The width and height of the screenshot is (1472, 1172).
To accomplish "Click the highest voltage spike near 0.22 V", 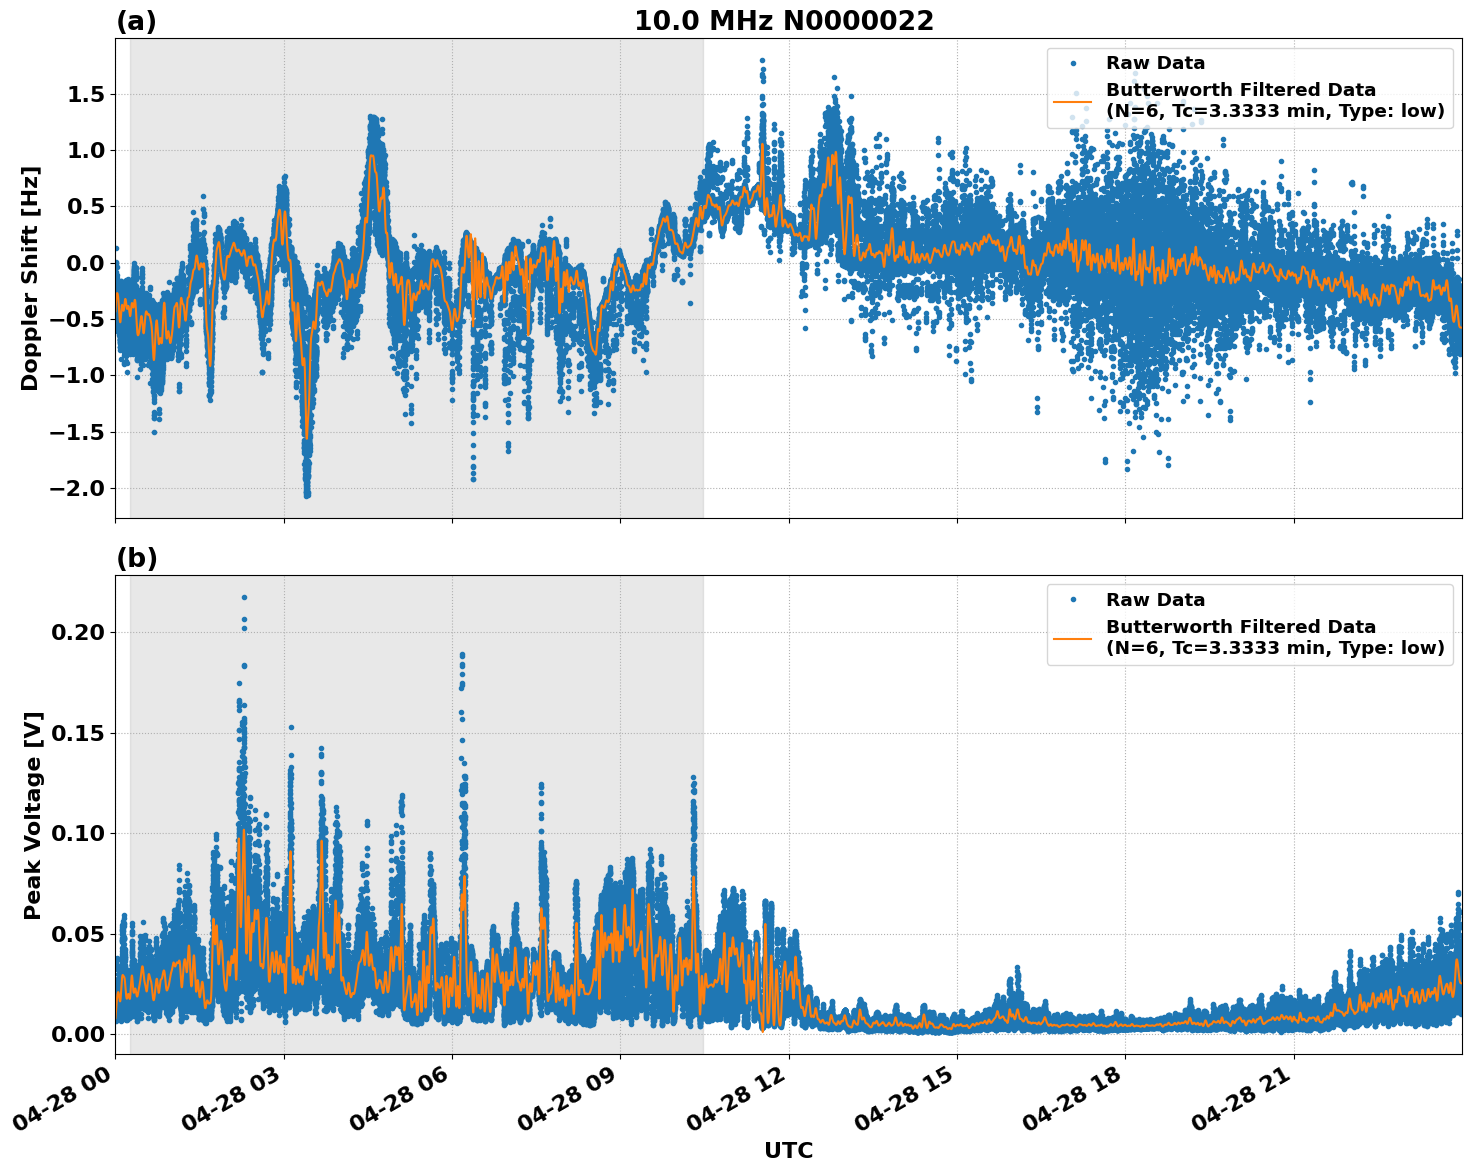I will pyautogui.click(x=243, y=595).
